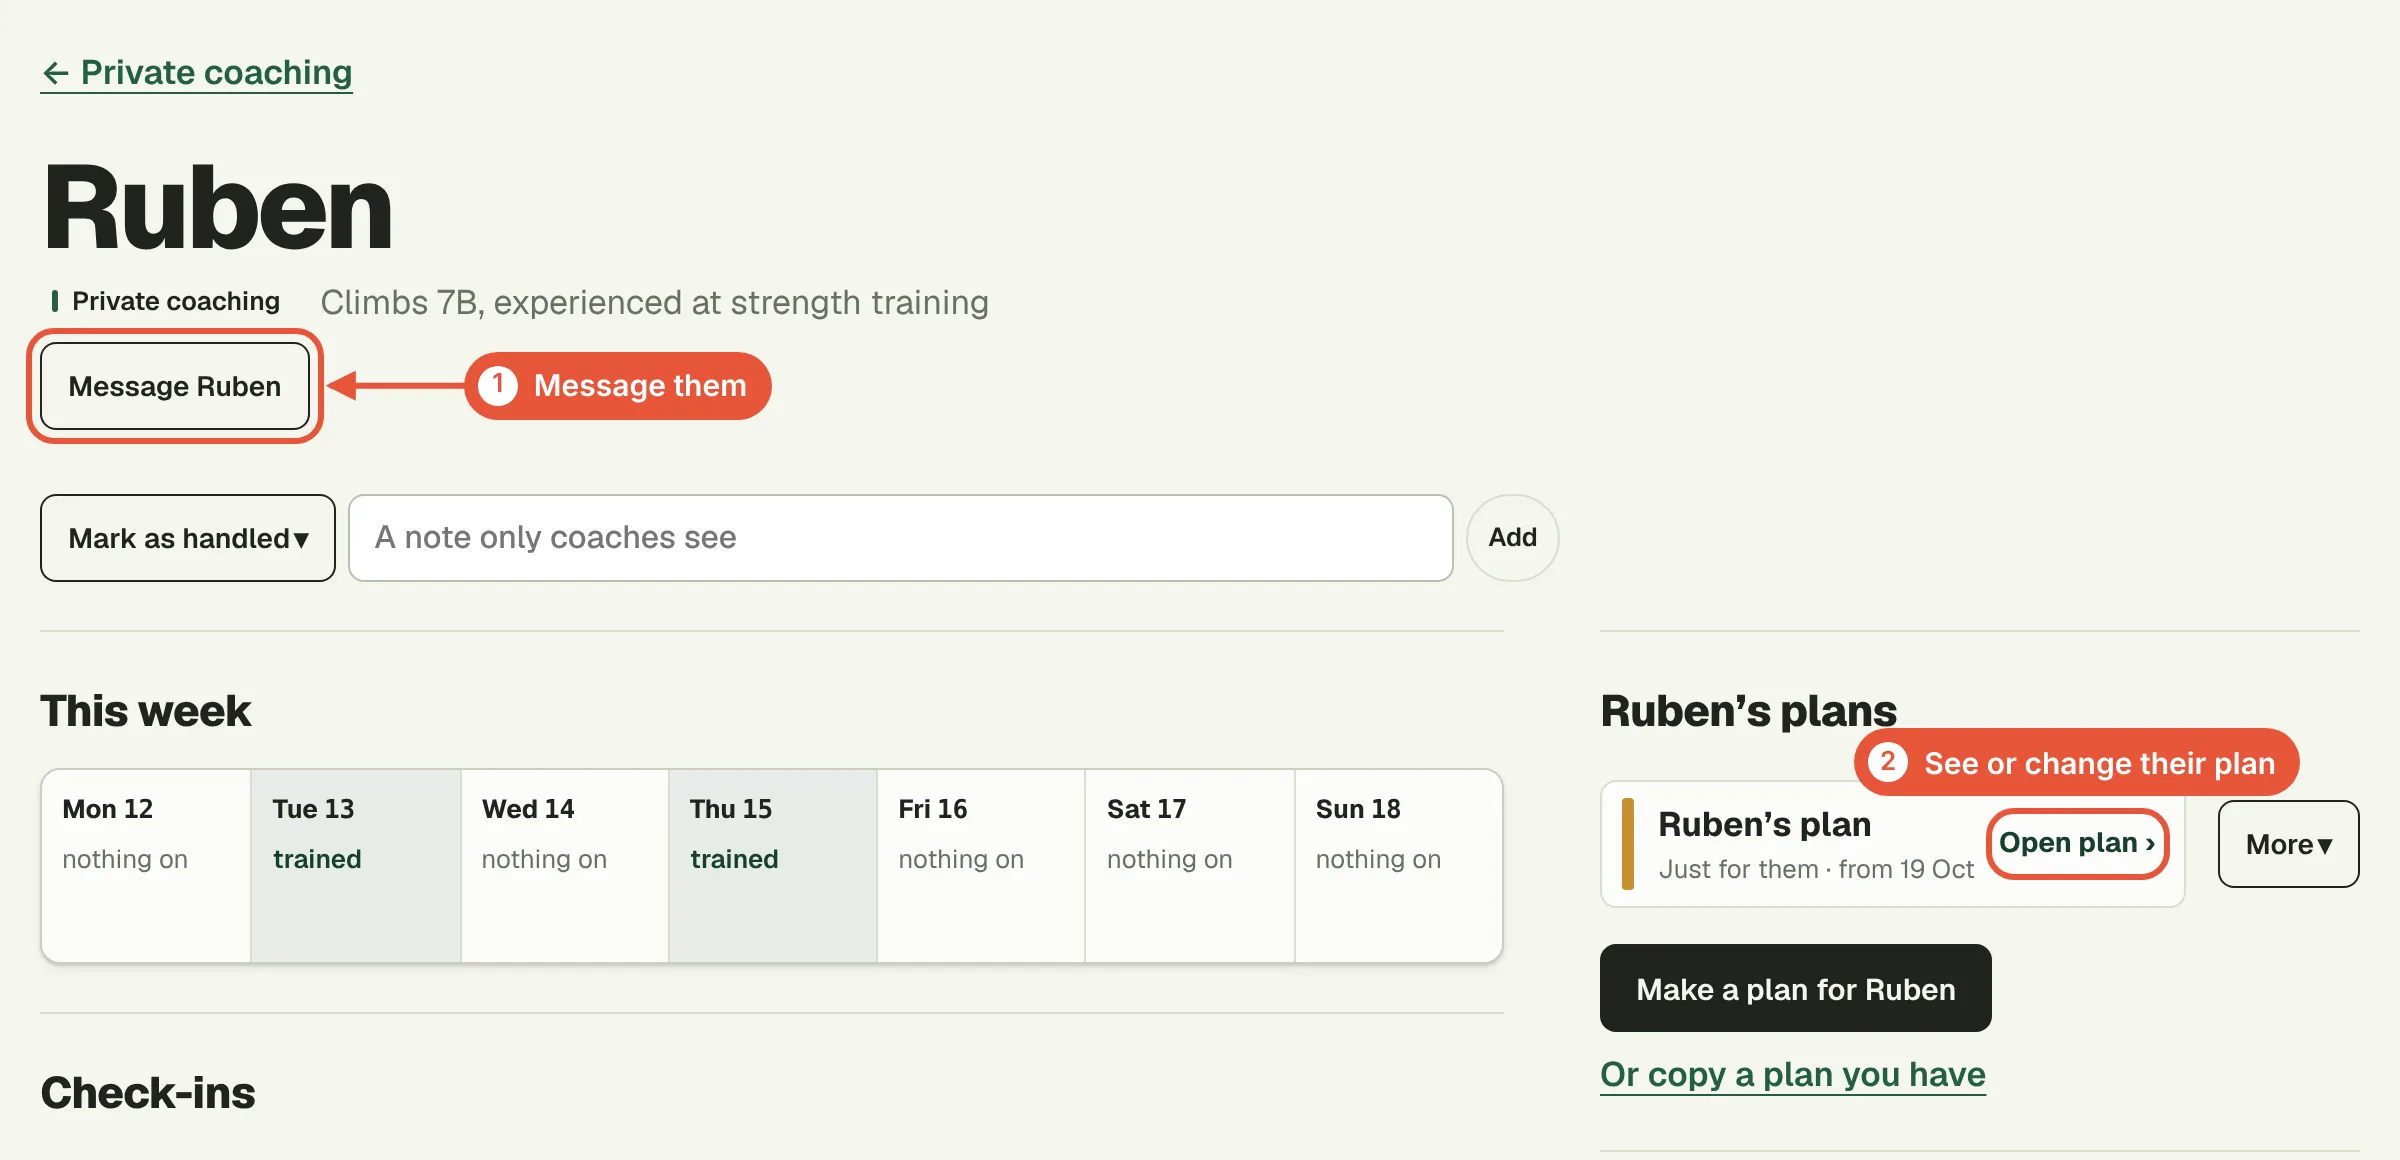The height and width of the screenshot is (1160, 2400).
Task: Make a plan for Ruben
Action: pos(1795,988)
